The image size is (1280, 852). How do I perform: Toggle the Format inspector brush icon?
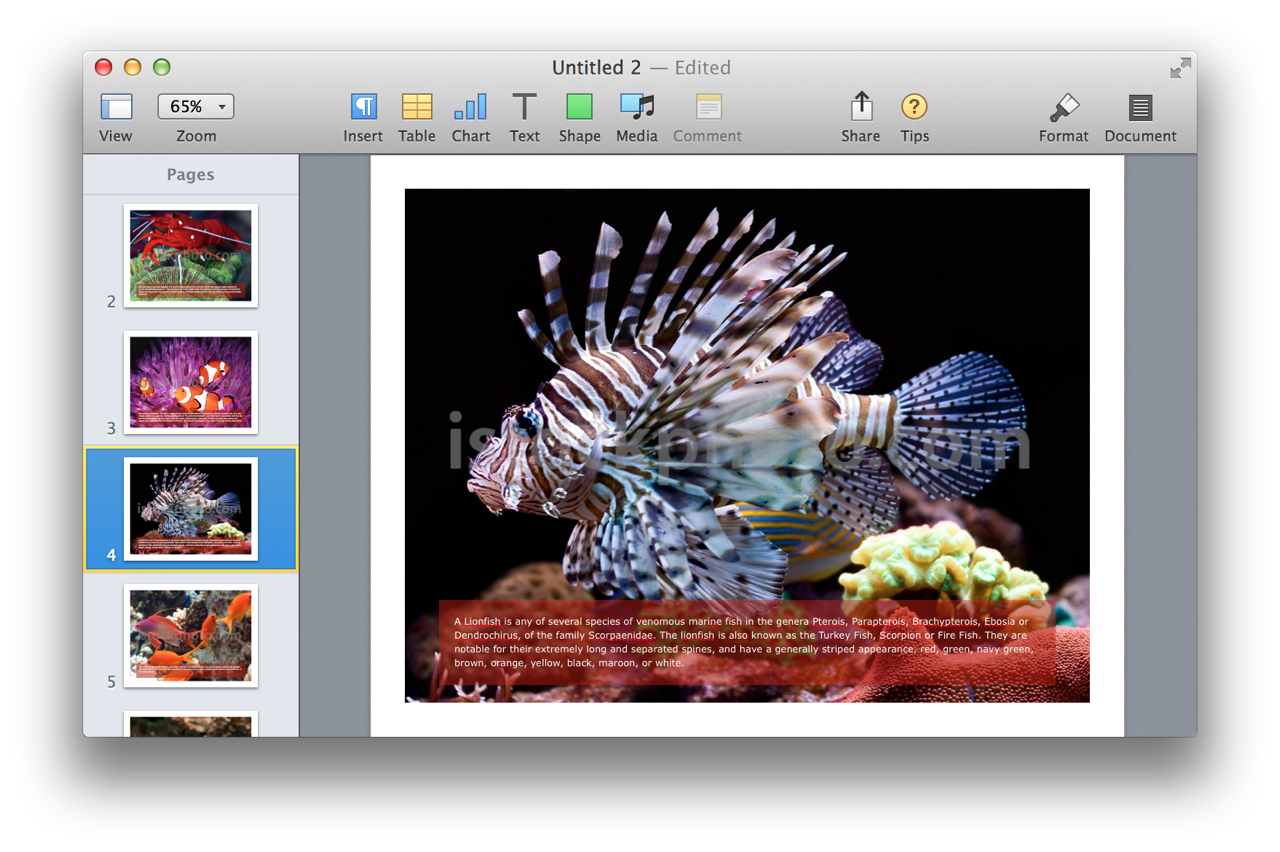point(1064,106)
